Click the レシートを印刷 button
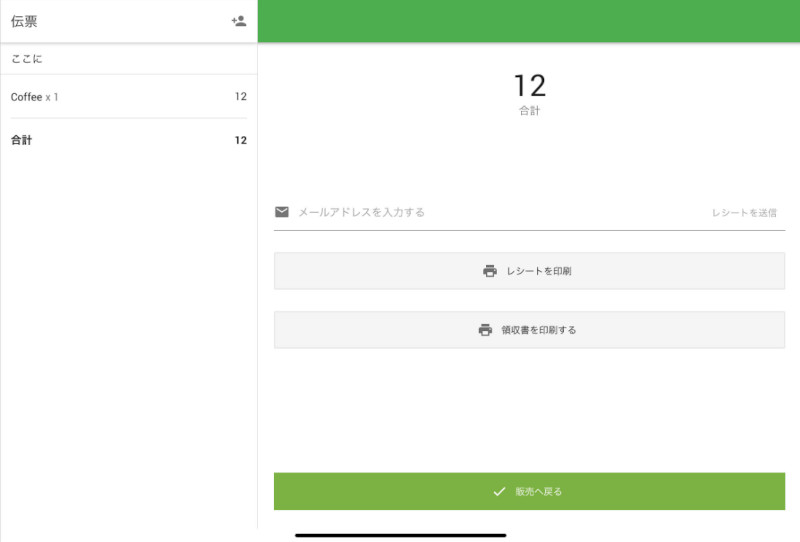Image resolution: width=800 pixels, height=542 pixels. point(529,271)
